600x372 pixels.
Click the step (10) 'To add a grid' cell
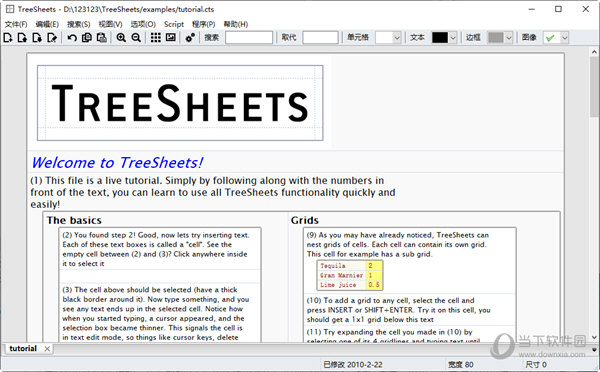pos(398,310)
